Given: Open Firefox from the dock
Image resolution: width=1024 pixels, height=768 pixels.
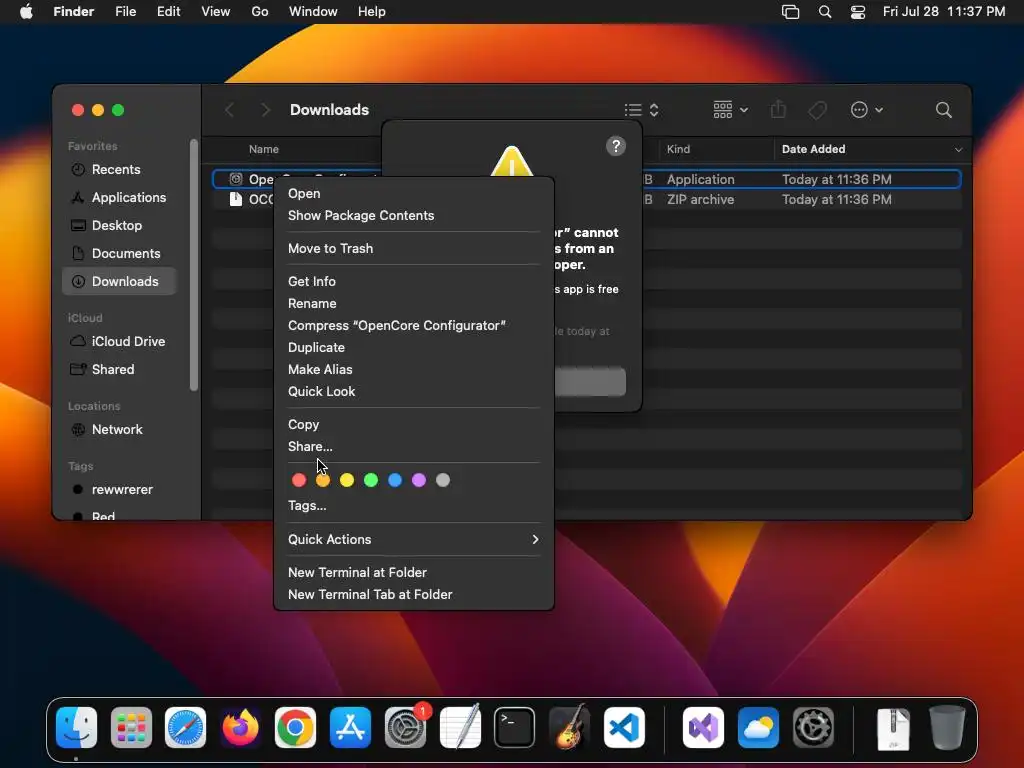Looking at the screenshot, I should coord(240,728).
